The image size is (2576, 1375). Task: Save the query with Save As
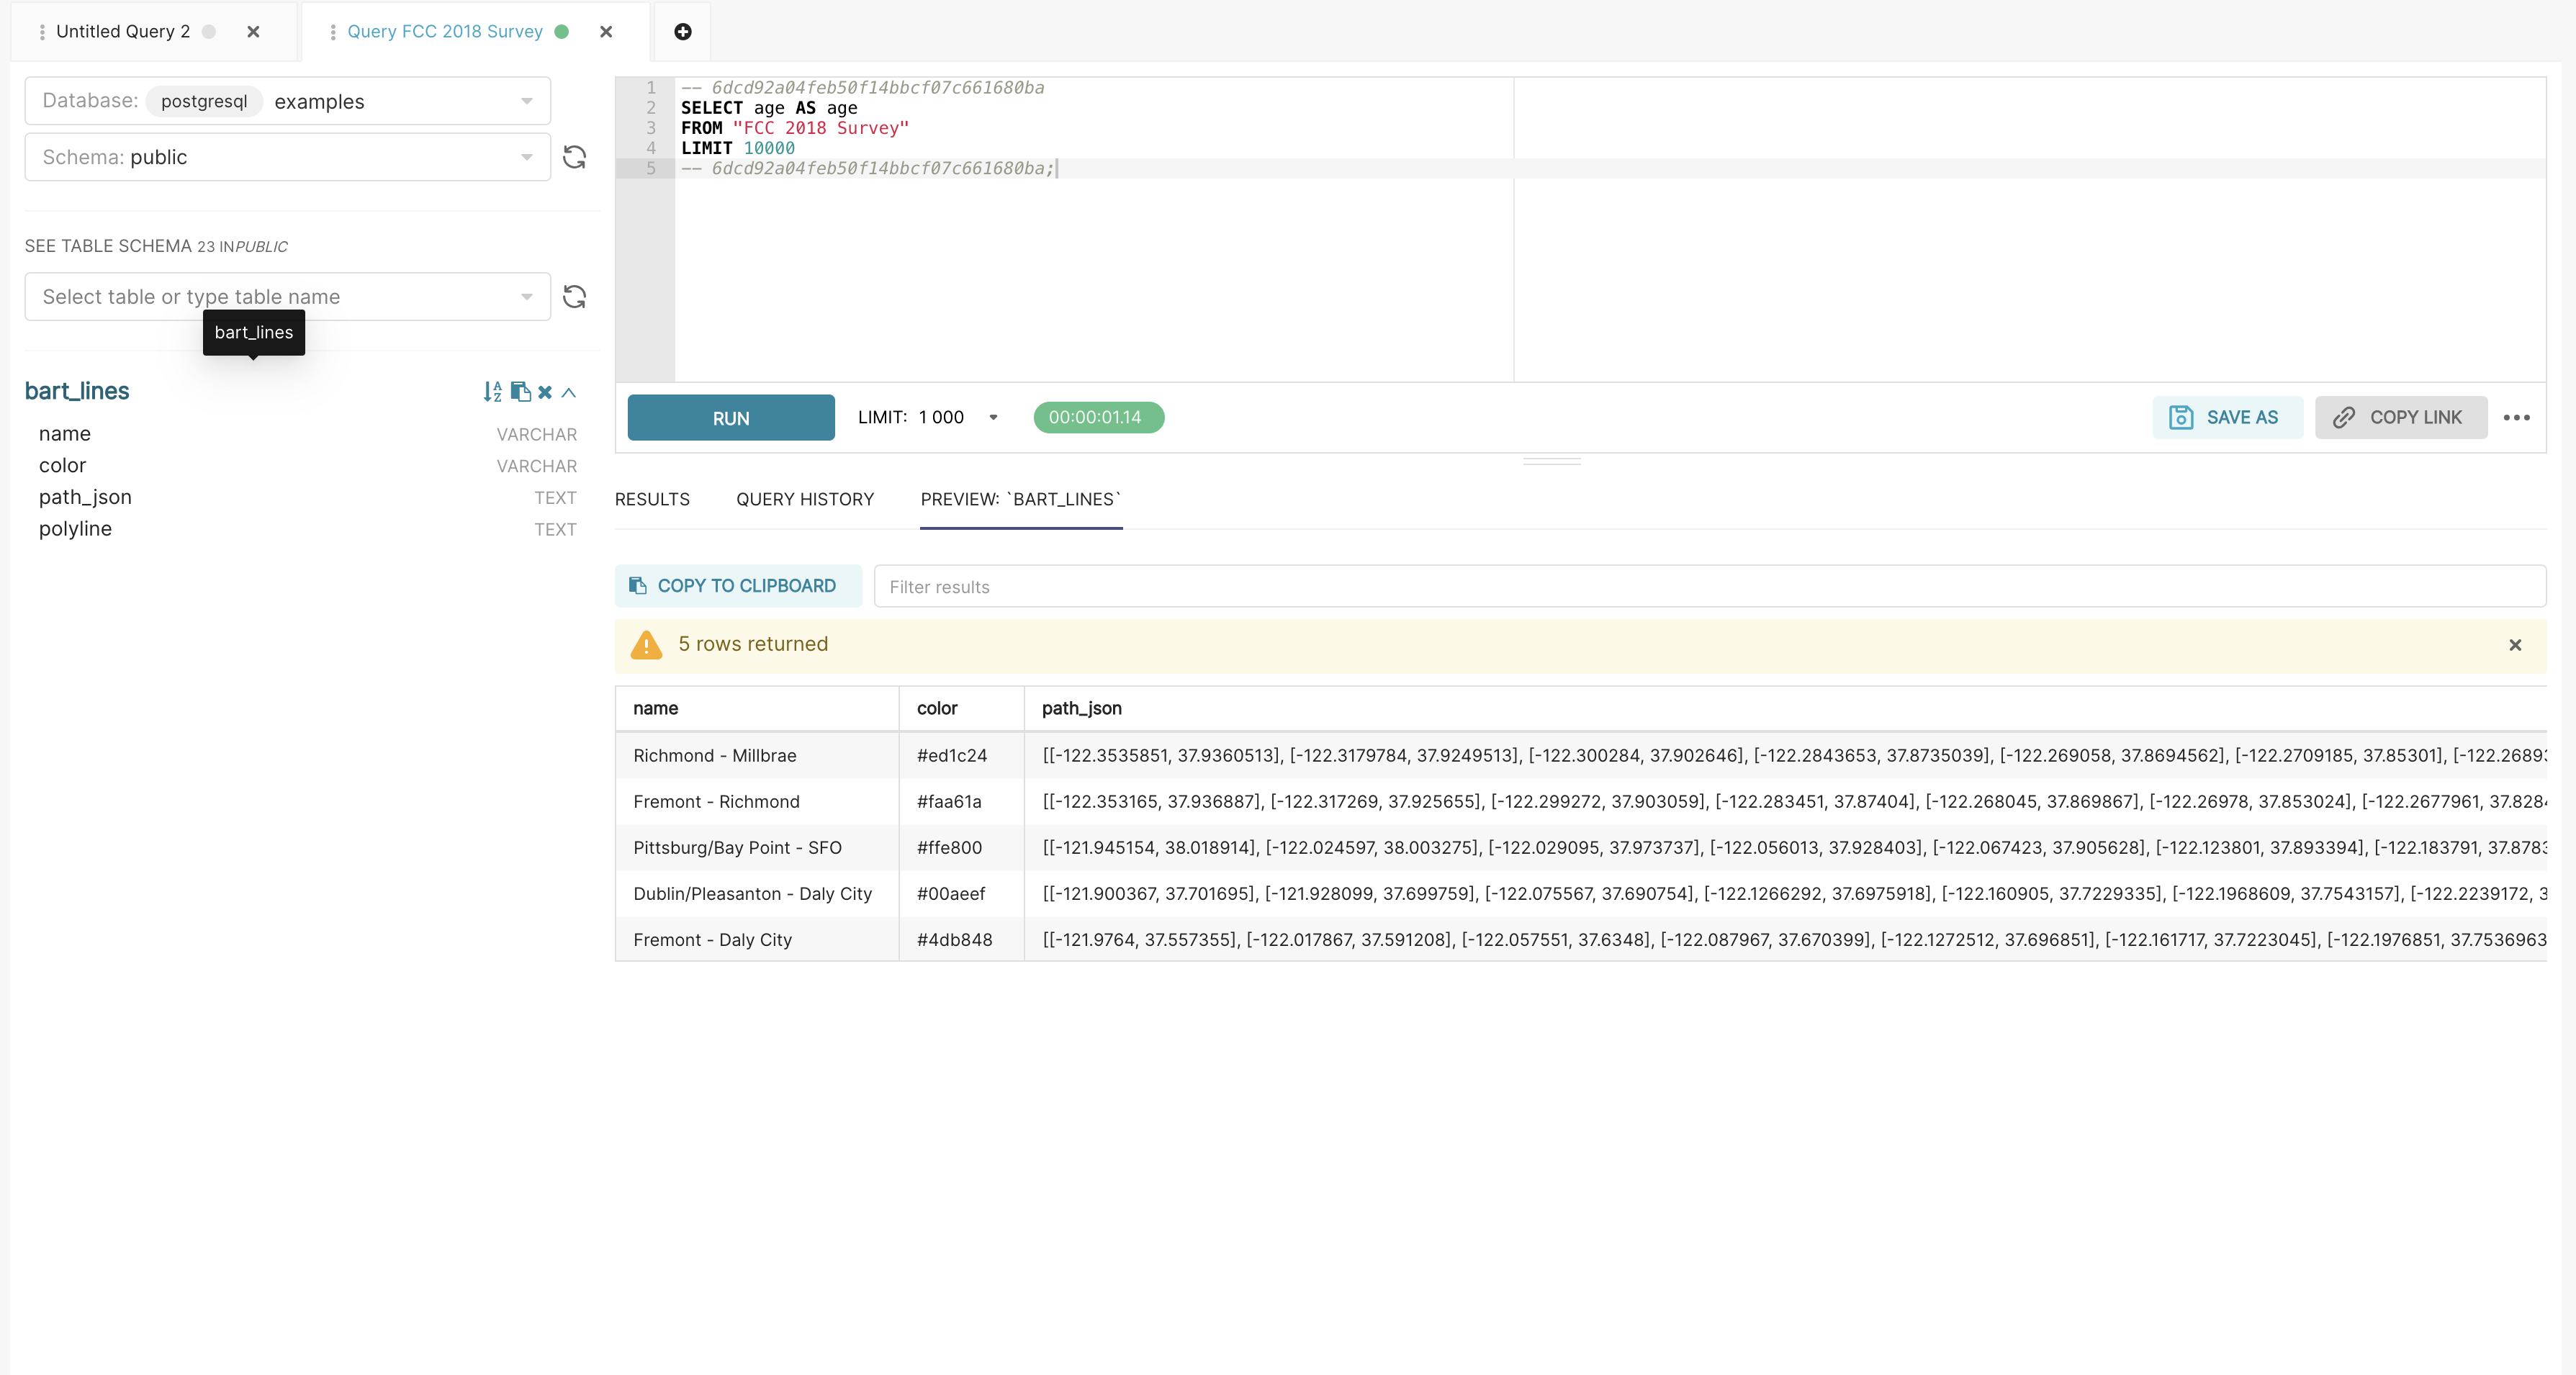(2228, 417)
